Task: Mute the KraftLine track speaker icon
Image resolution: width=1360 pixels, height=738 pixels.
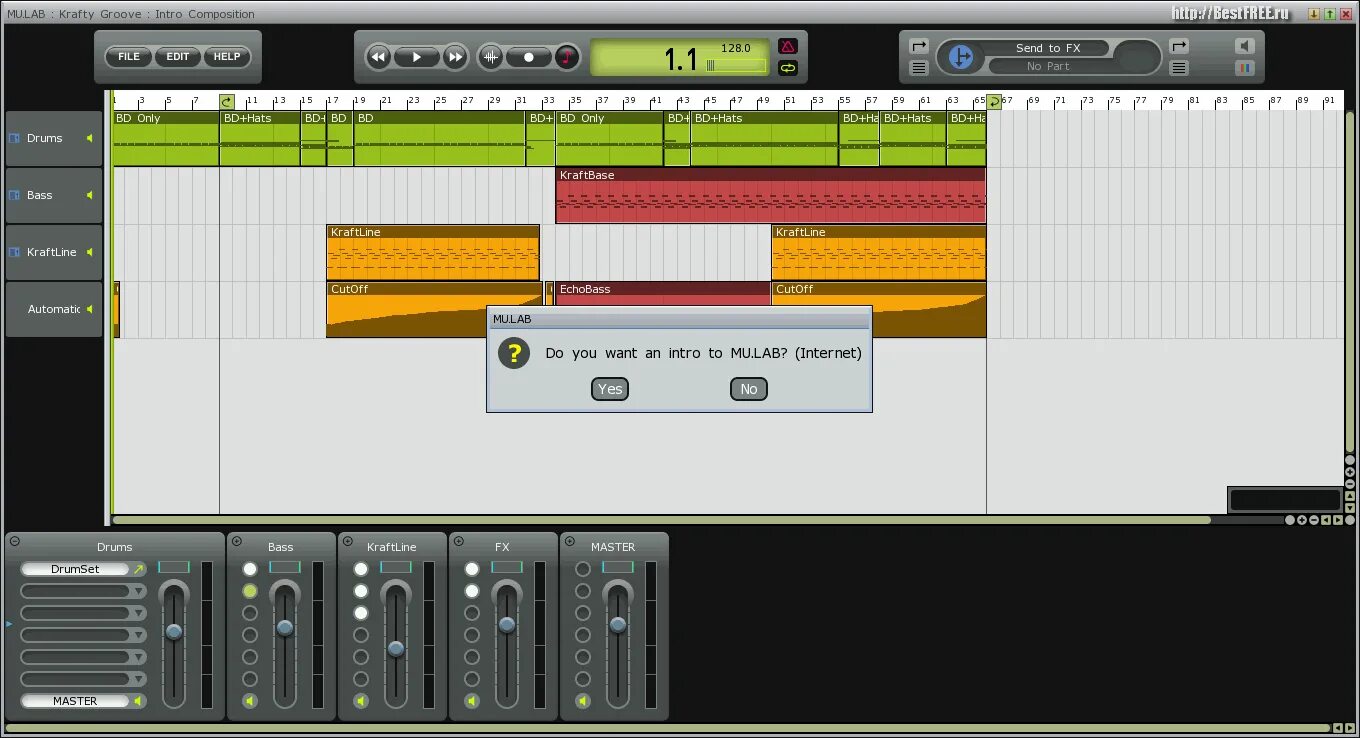Action: pos(89,252)
